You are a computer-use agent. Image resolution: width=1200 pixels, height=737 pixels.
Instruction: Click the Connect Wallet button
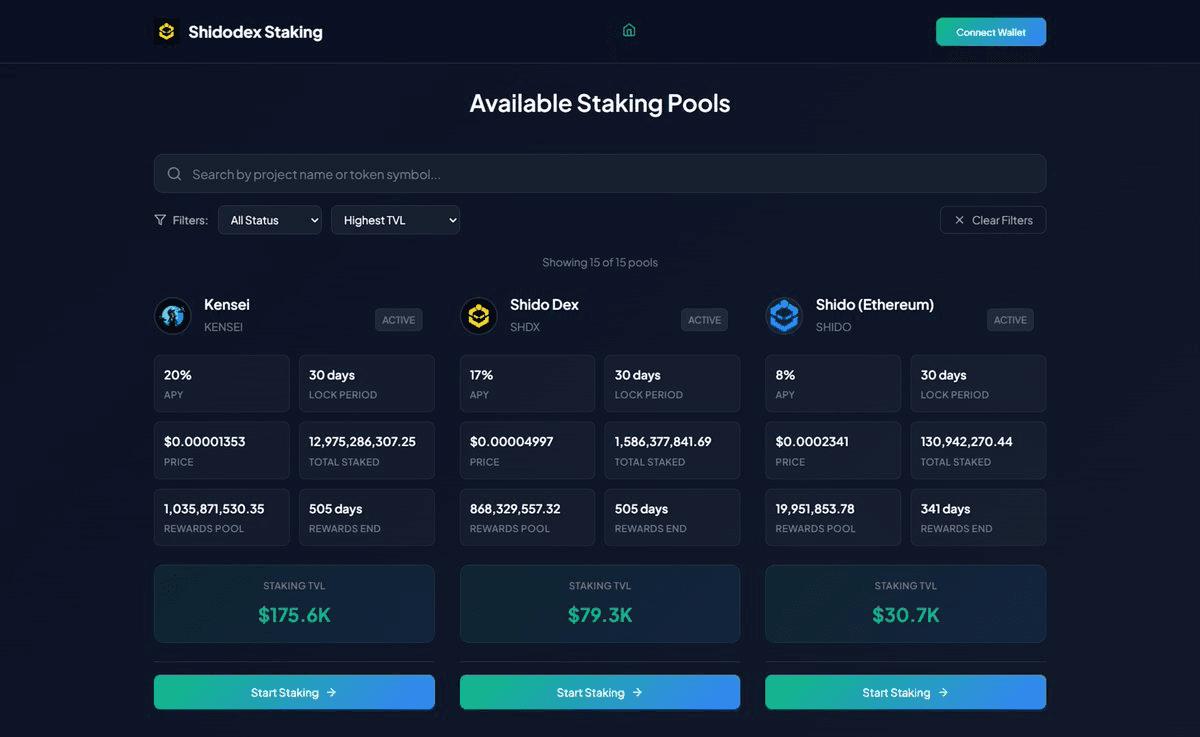[990, 32]
